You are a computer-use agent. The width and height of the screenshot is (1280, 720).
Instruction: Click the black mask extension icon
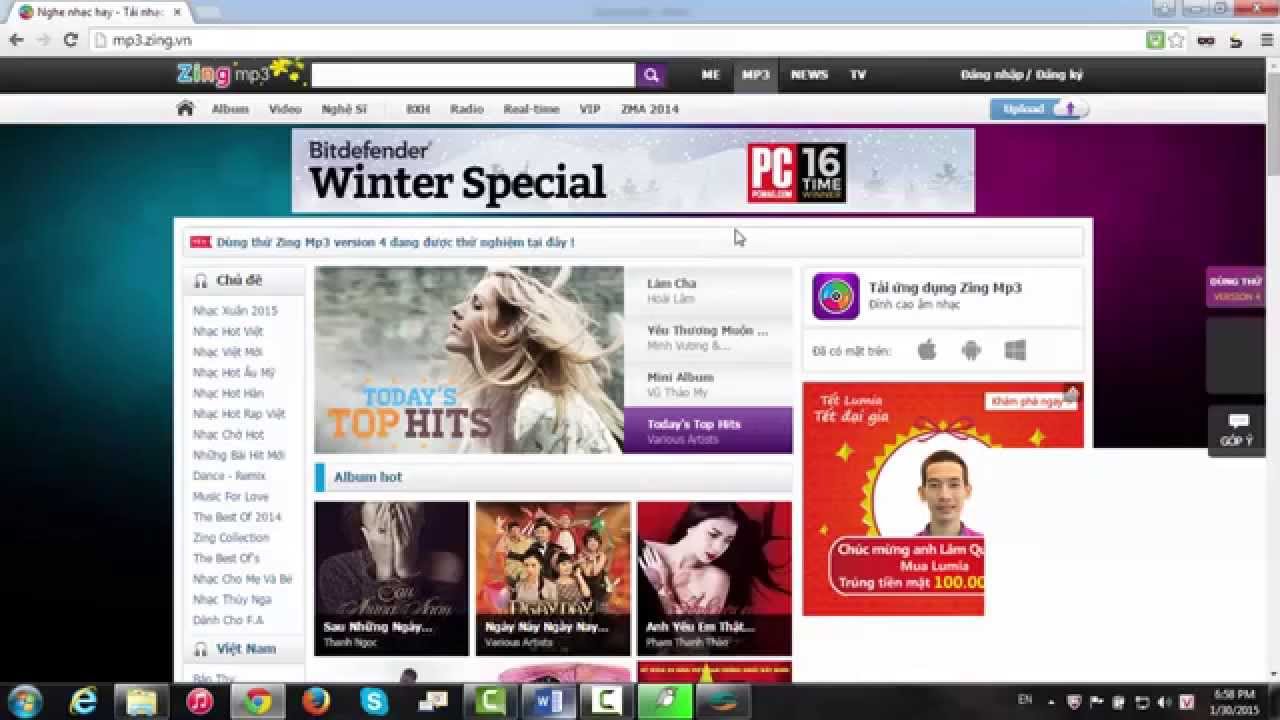[1206, 41]
